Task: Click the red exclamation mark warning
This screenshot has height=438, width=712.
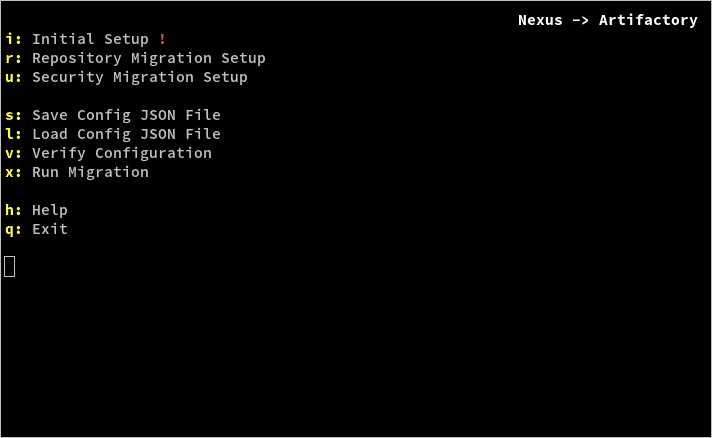Action: point(162,39)
